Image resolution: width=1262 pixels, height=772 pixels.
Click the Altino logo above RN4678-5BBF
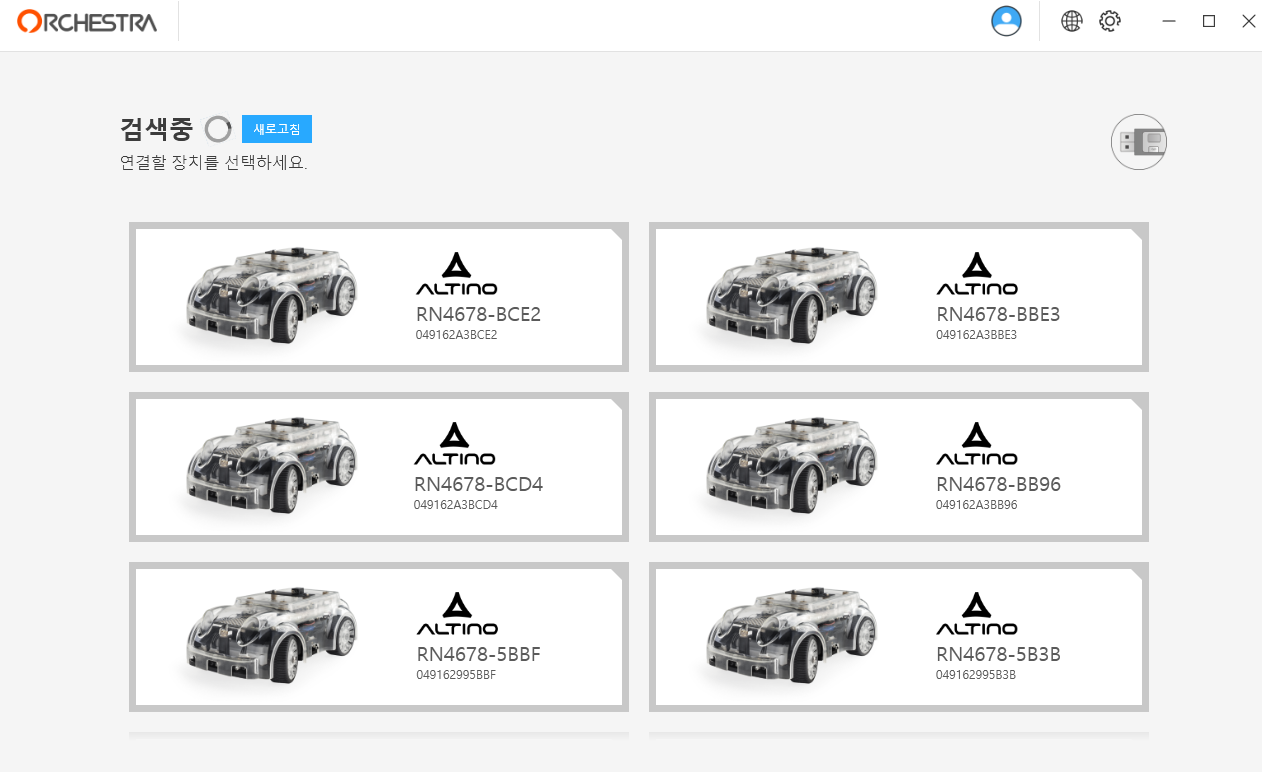tap(456, 614)
